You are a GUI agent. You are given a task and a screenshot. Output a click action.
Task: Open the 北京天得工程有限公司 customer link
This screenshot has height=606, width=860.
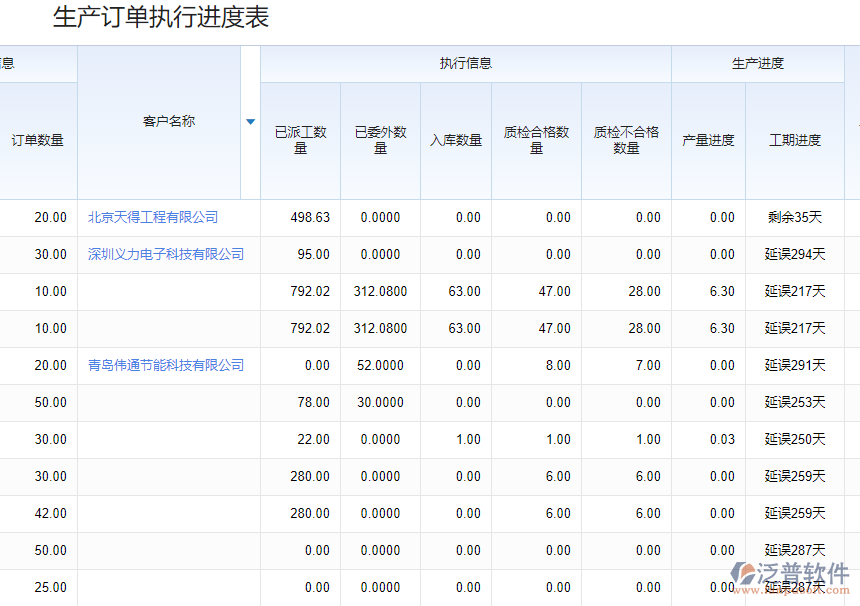point(153,217)
